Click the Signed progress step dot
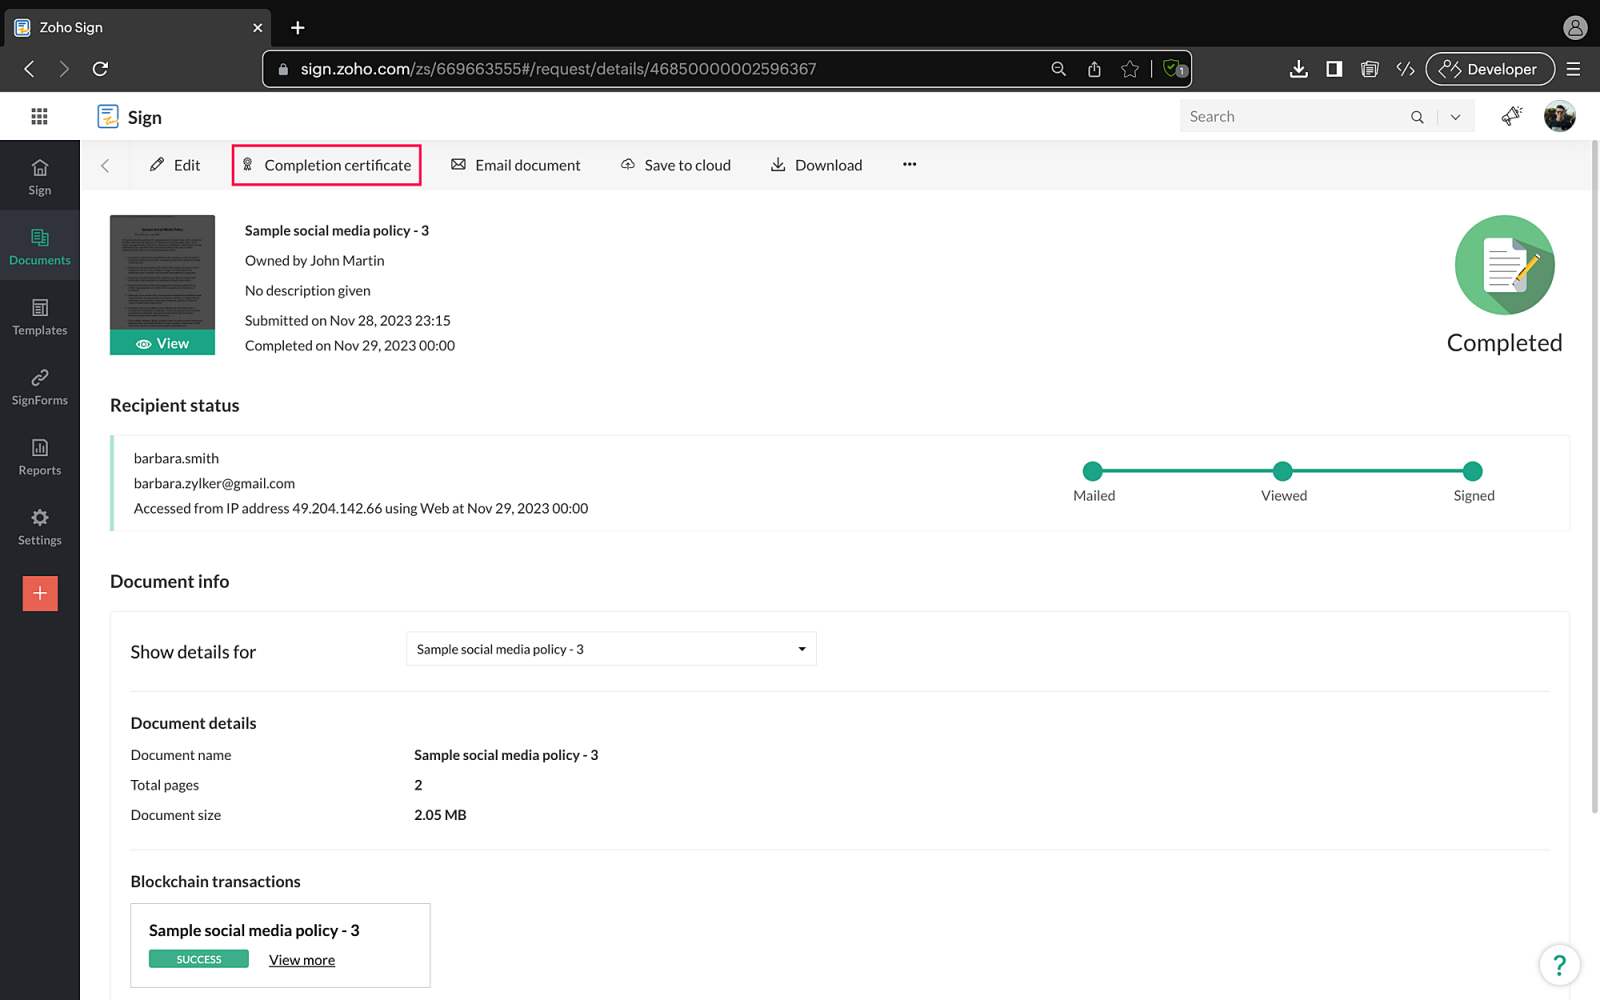The height and width of the screenshot is (1000, 1600). tap(1472, 471)
